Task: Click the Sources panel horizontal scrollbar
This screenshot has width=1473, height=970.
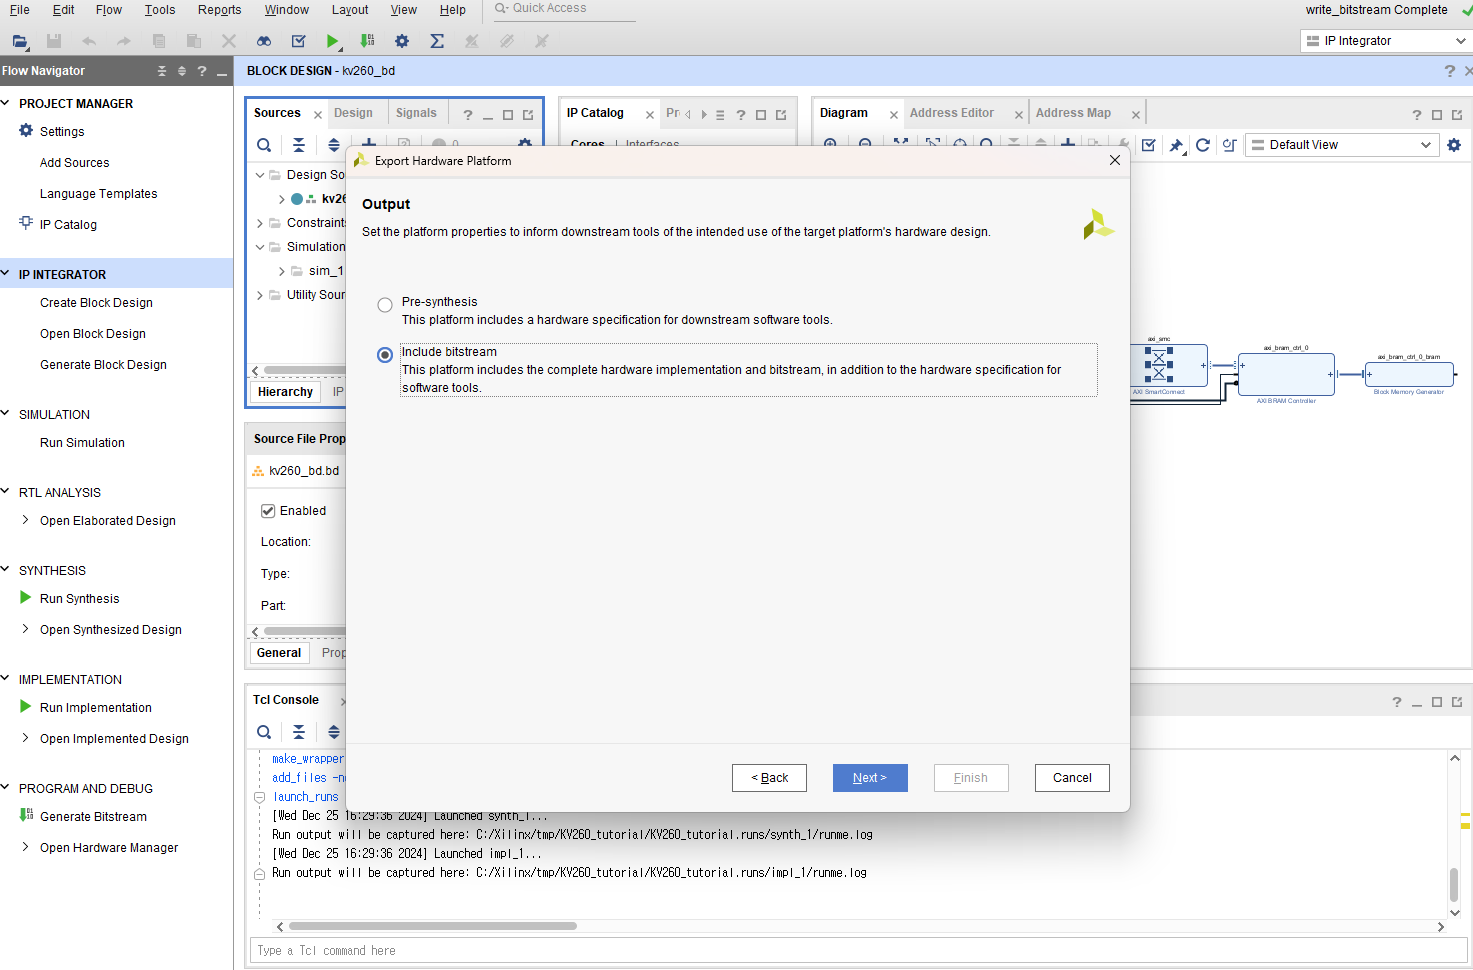Action: [304, 370]
